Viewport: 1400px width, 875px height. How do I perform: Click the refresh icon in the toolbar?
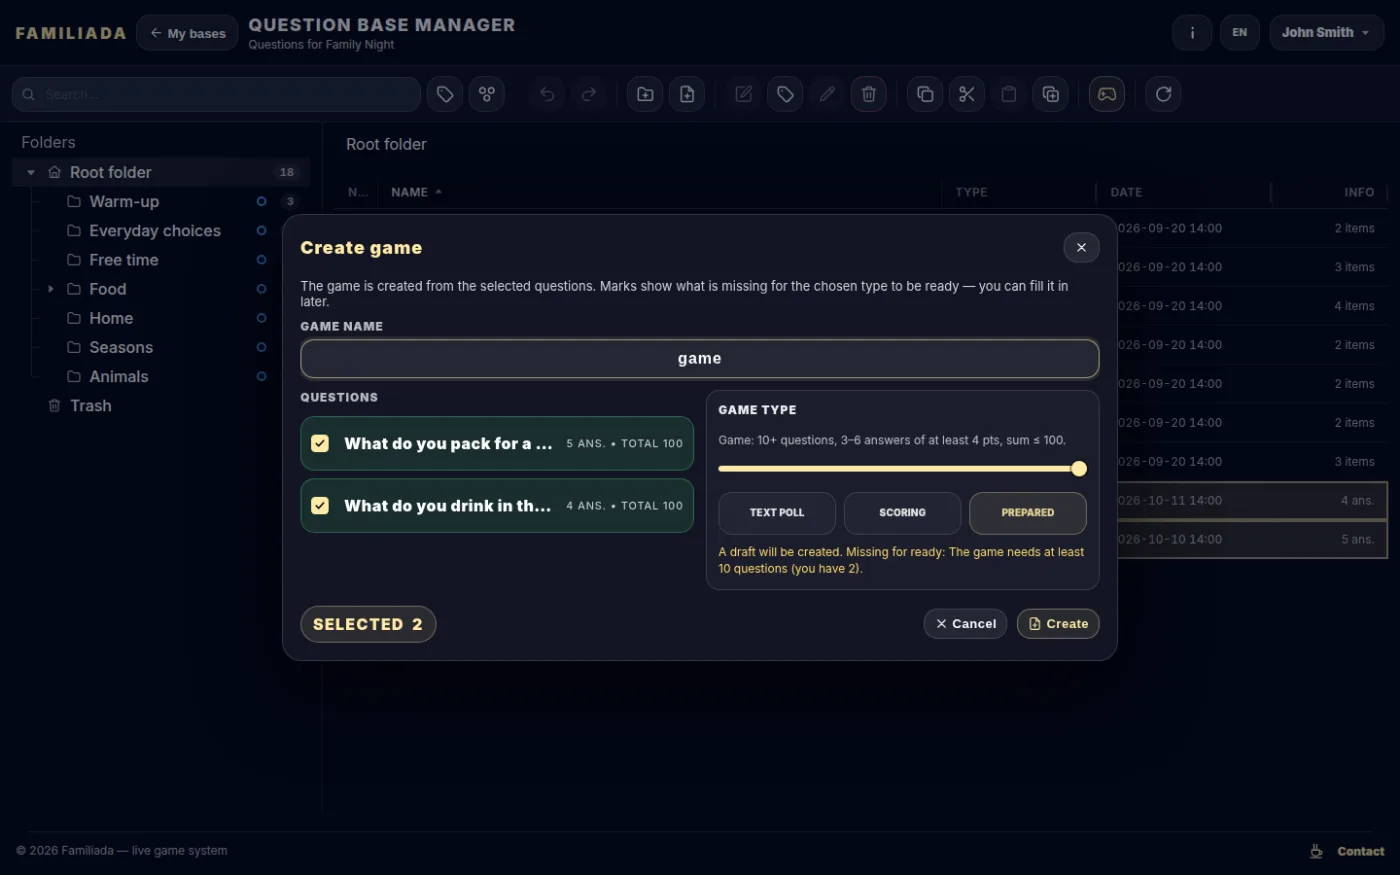[1163, 94]
